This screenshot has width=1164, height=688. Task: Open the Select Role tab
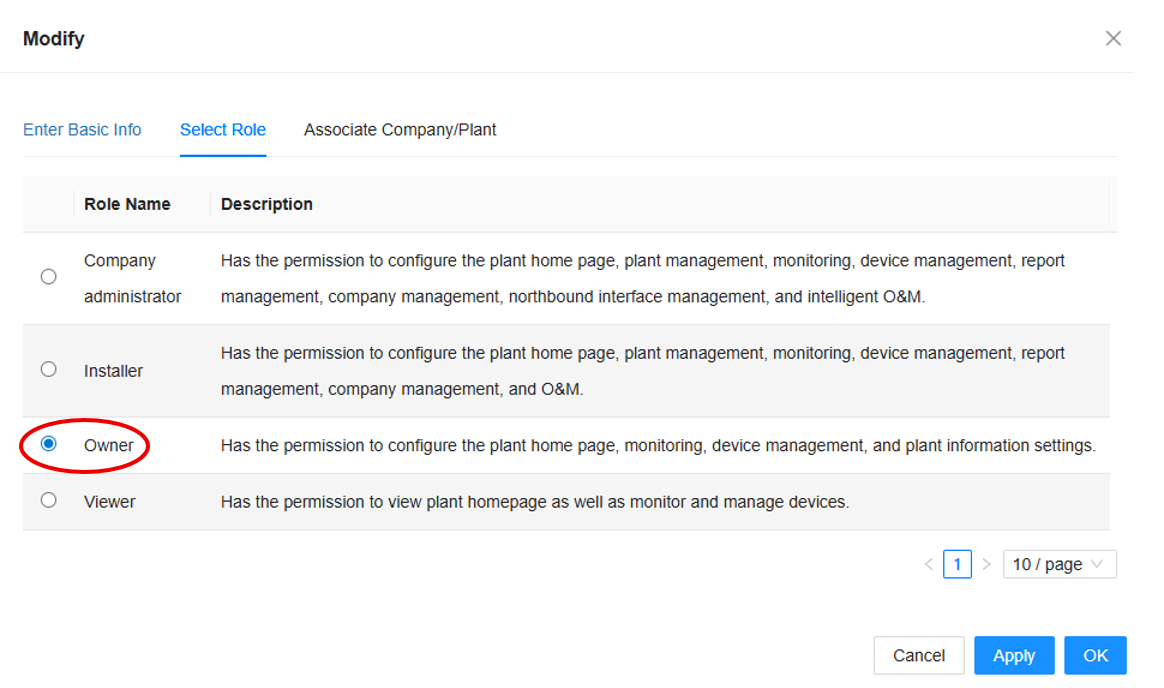pos(223,130)
